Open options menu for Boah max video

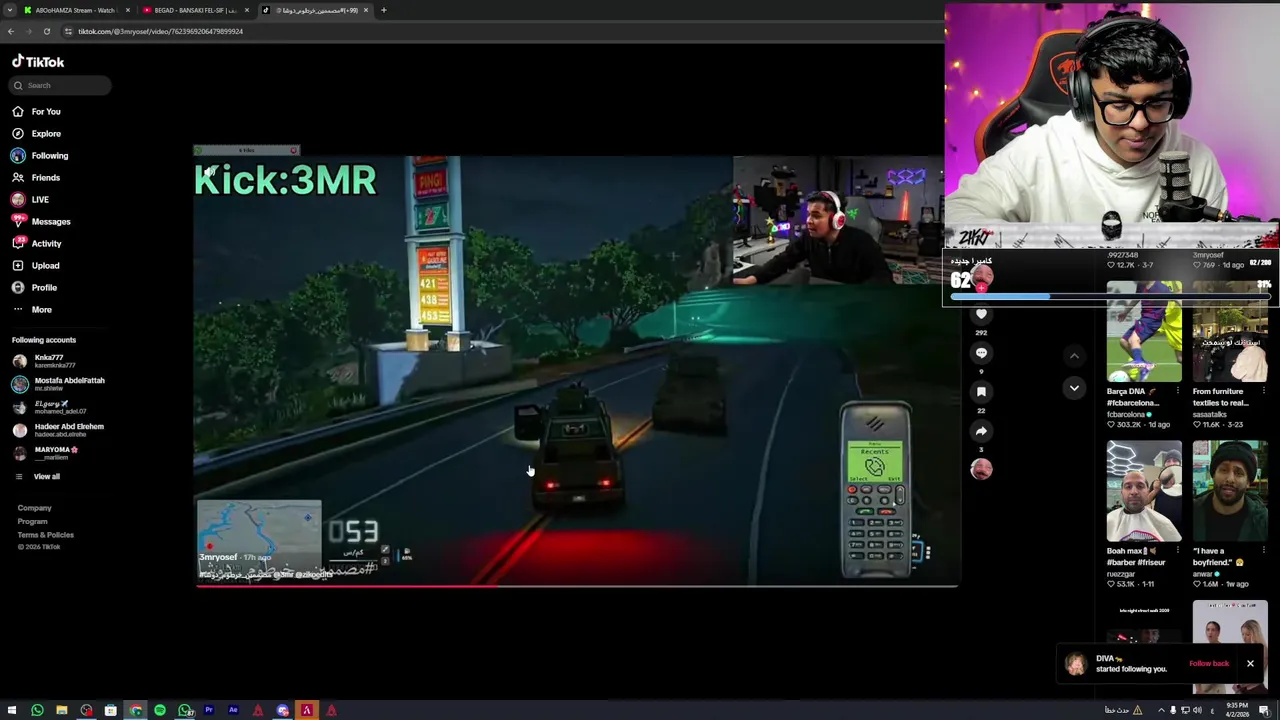(1180, 551)
